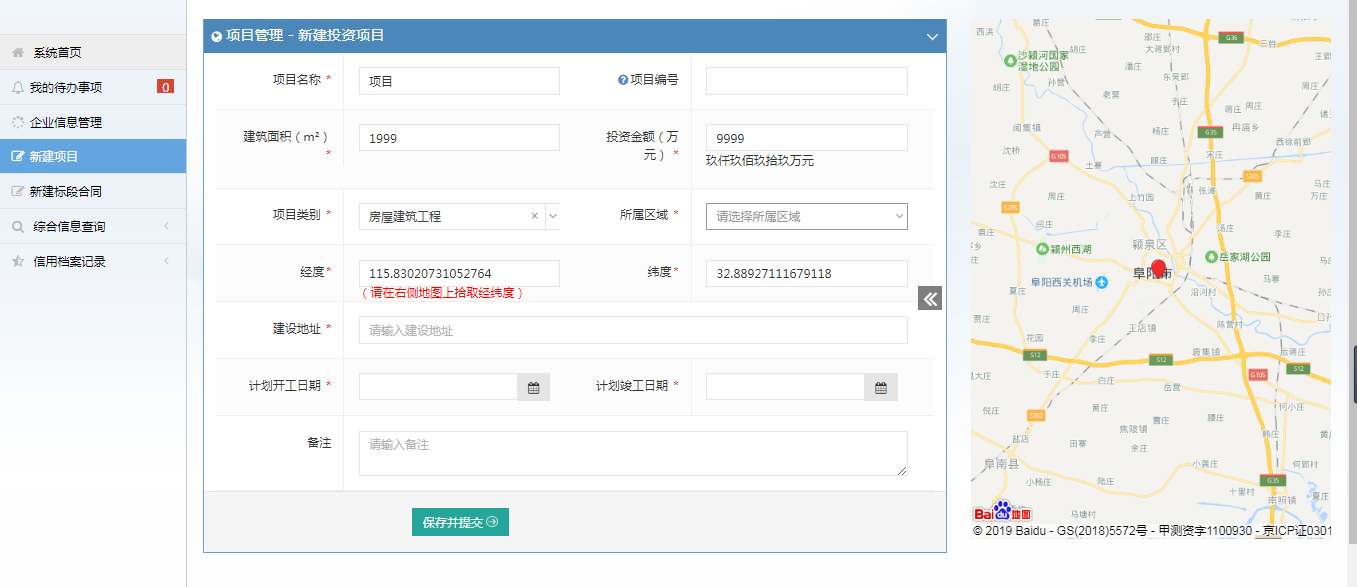Open calendar picker for 计划开工日期
The height and width of the screenshot is (587, 1357).
[x=533, y=387]
